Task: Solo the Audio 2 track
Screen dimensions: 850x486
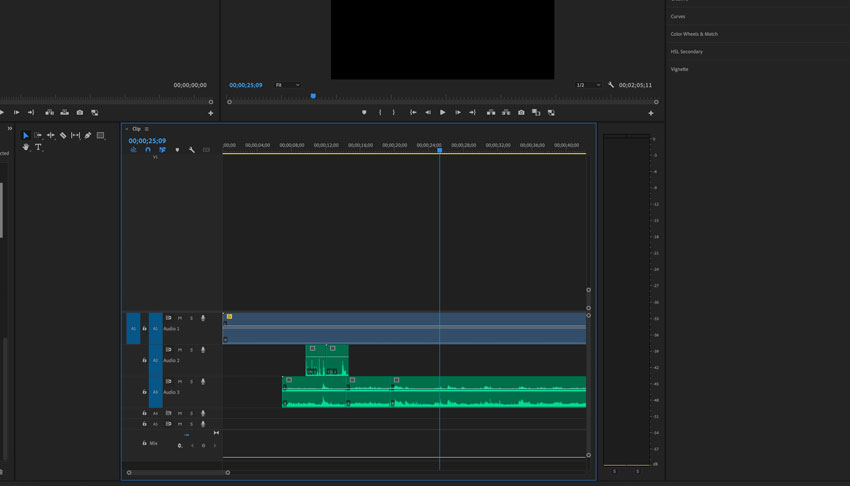Action: (191, 350)
